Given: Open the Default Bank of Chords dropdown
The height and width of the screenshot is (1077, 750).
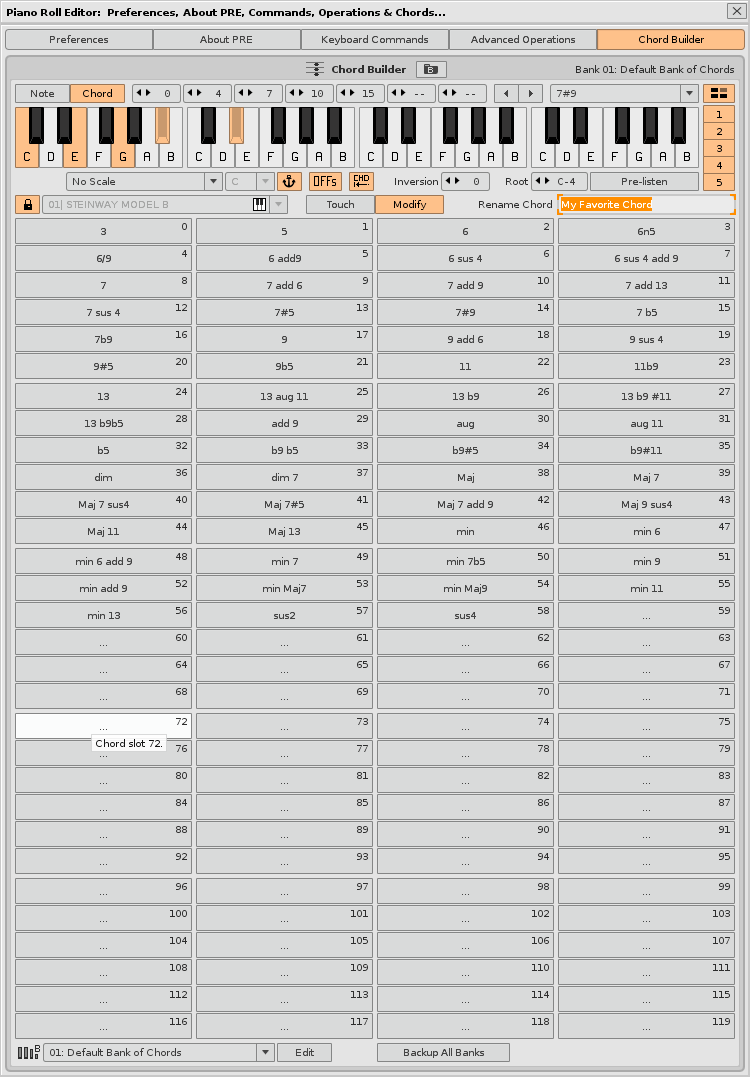Looking at the screenshot, I should coord(158,1052).
